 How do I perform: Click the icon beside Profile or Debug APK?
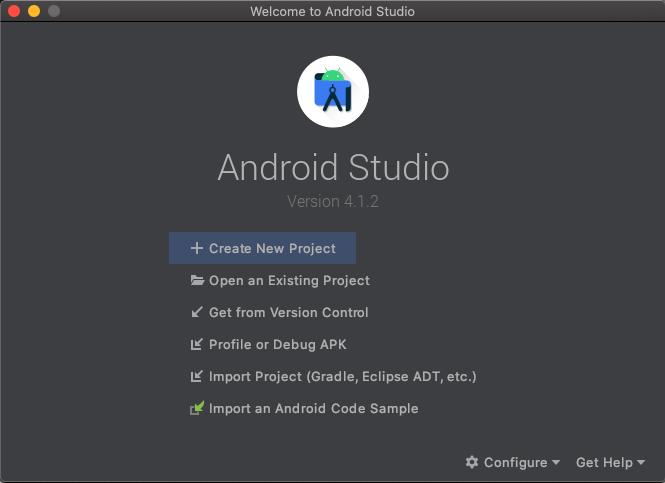pos(196,344)
